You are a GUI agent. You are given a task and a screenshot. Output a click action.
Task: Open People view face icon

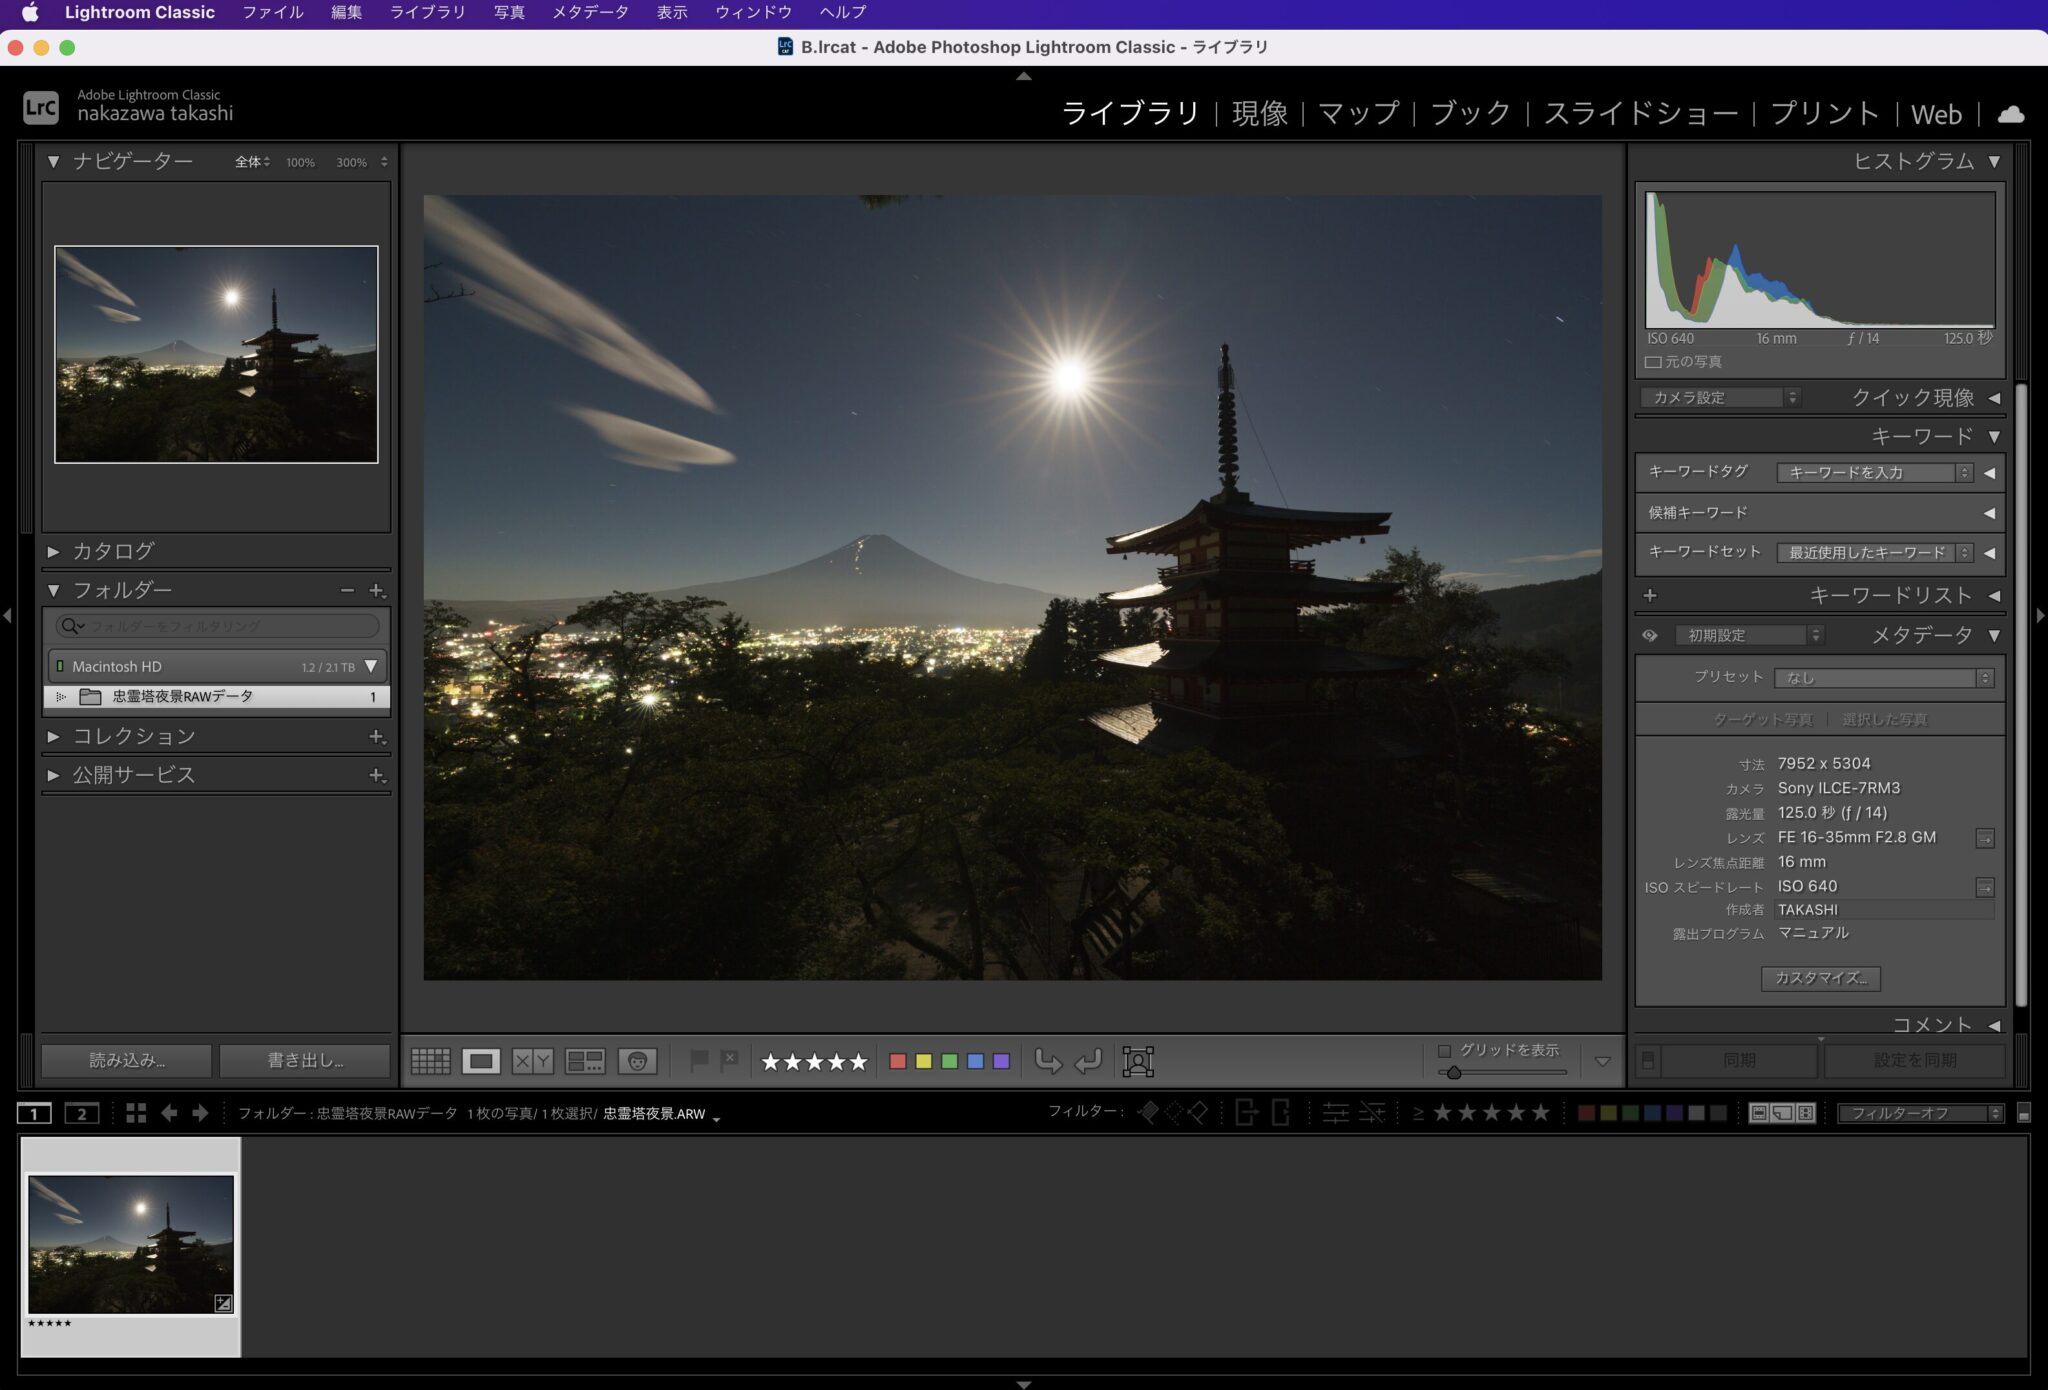point(638,1061)
